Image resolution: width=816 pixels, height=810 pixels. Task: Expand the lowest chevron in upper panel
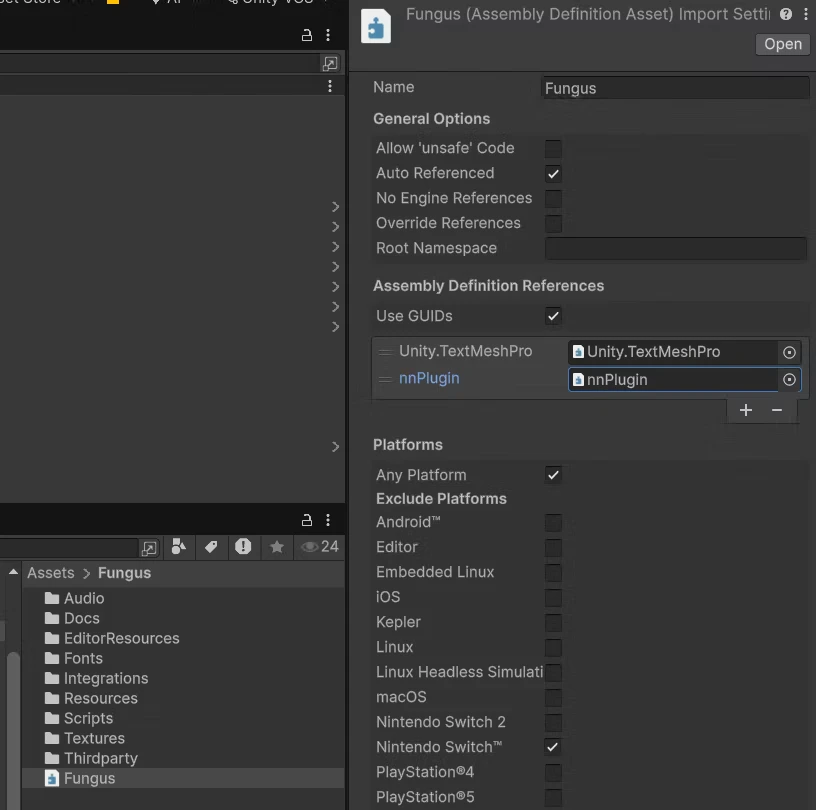336,447
